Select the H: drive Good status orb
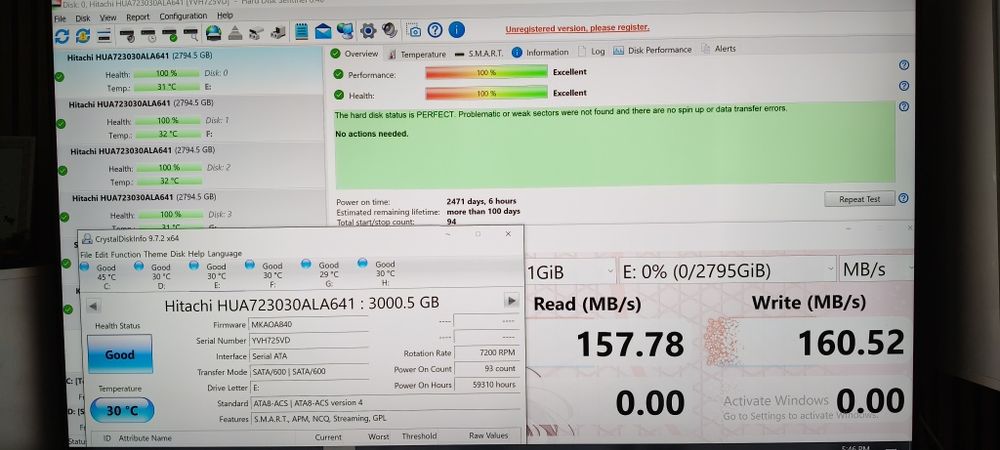 pyautogui.click(x=362, y=262)
